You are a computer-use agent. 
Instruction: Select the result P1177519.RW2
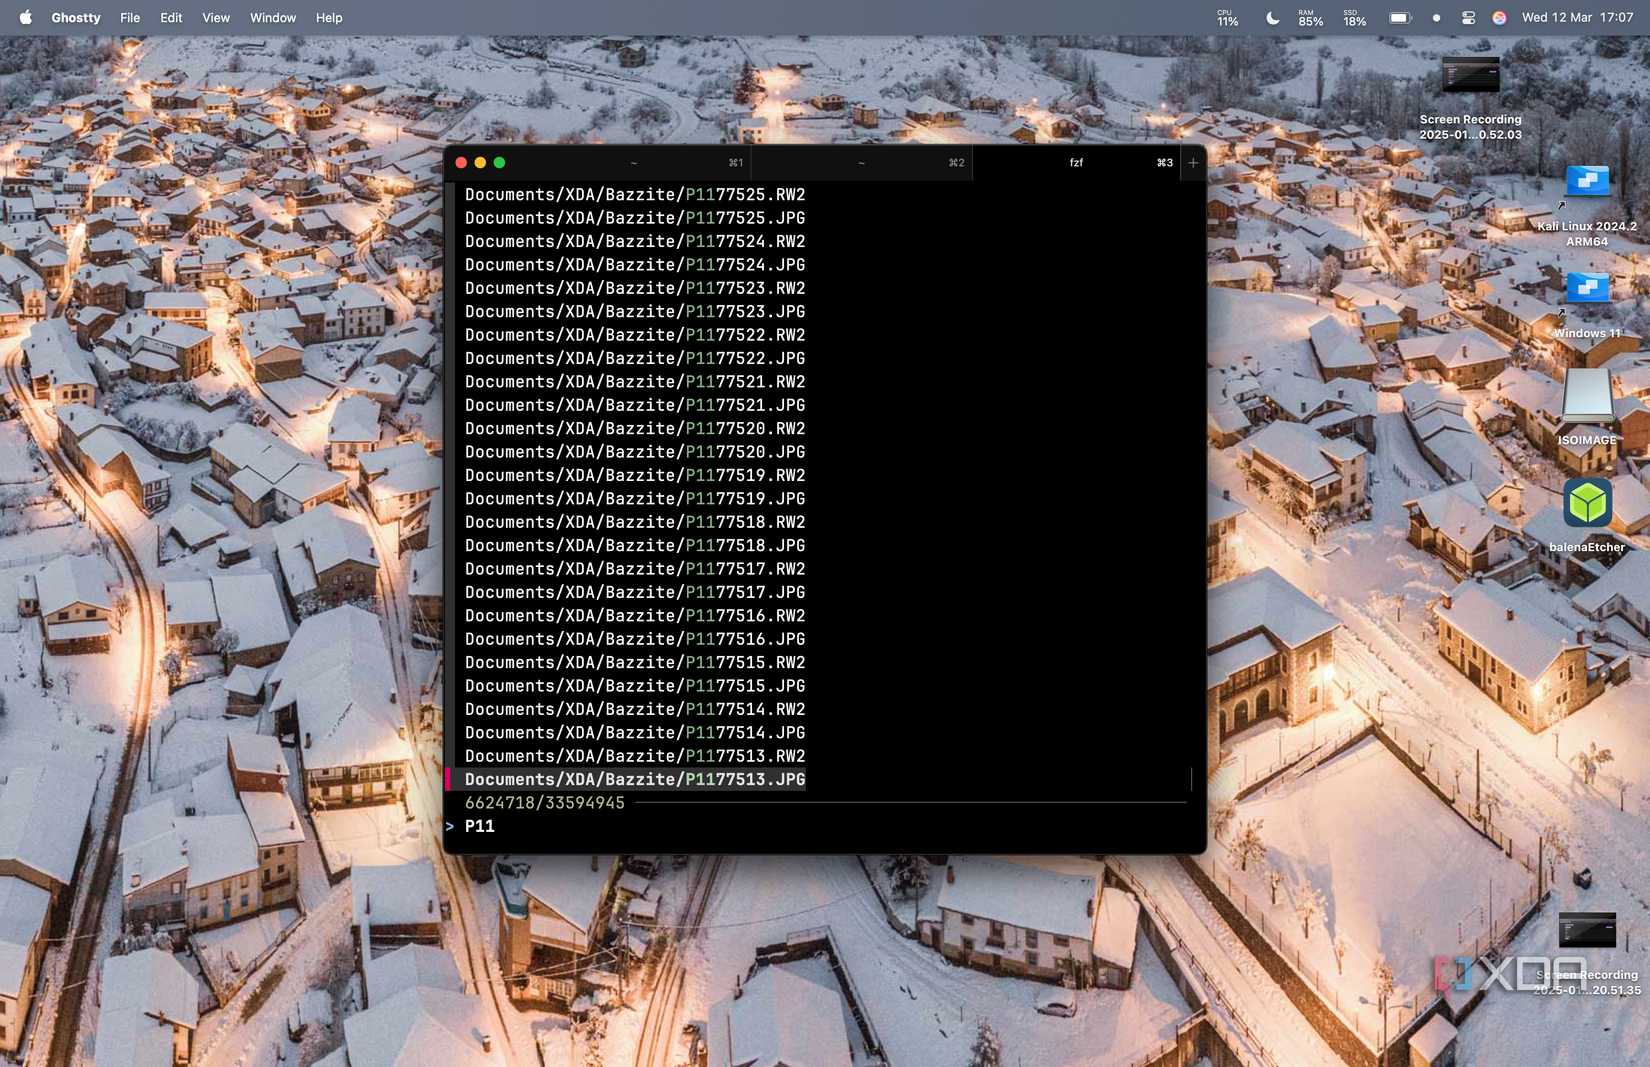point(635,476)
